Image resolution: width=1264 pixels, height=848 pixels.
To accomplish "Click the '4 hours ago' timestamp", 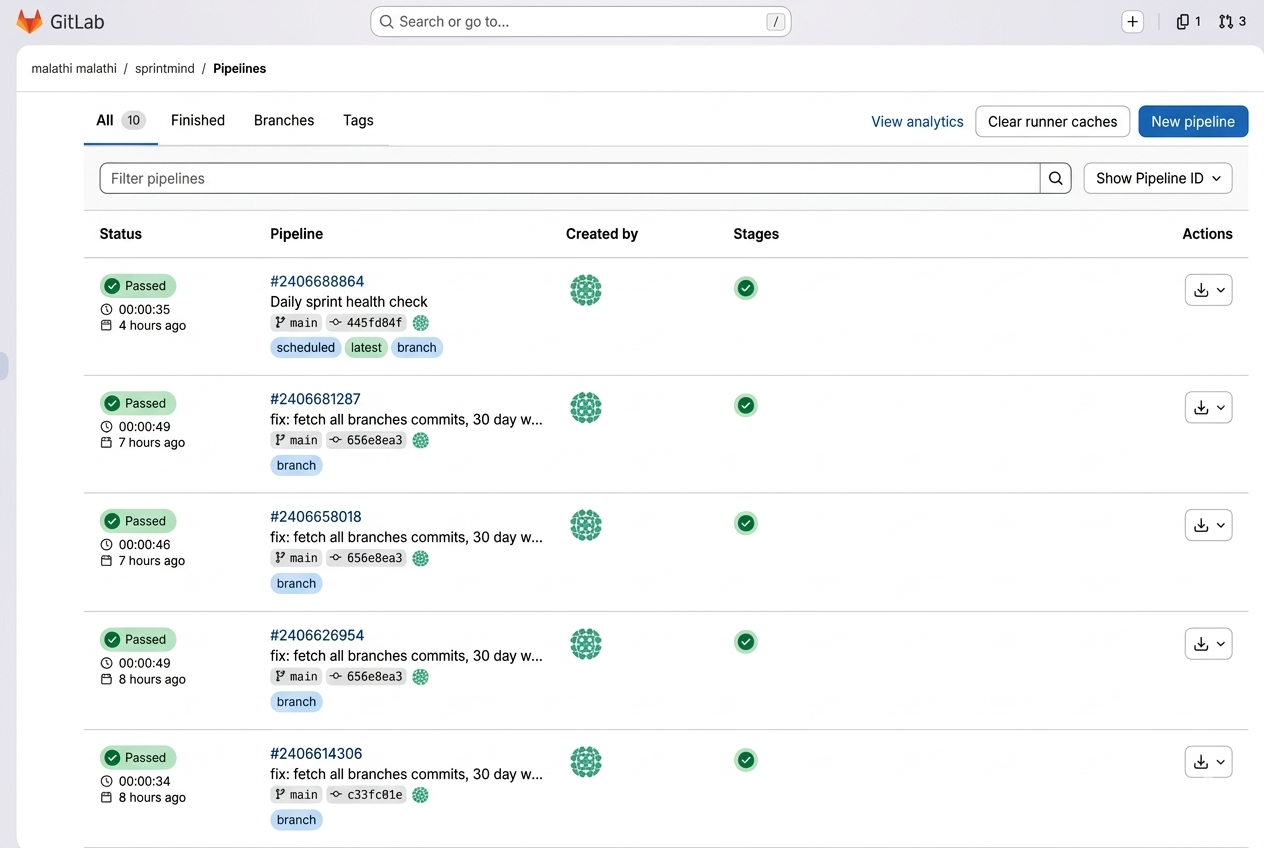I will (x=152, y=326).
